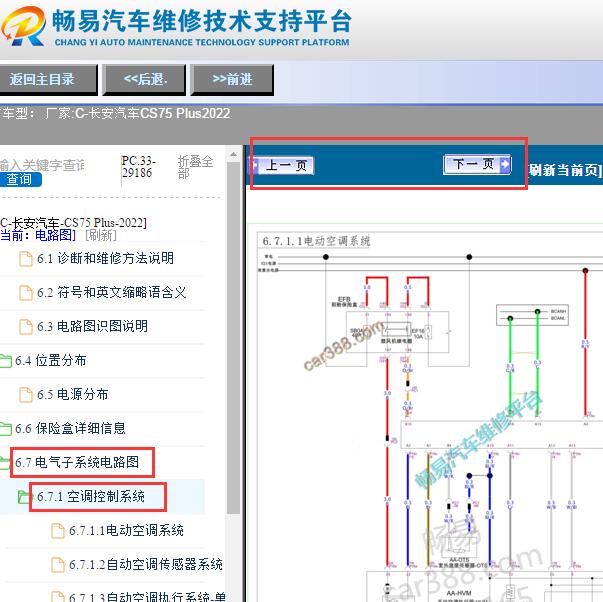The height and width of the screenshot is (602, 603).
Task: Click document icon beside 6.3 电路图识图说明
Action: (x=26, y=327)
